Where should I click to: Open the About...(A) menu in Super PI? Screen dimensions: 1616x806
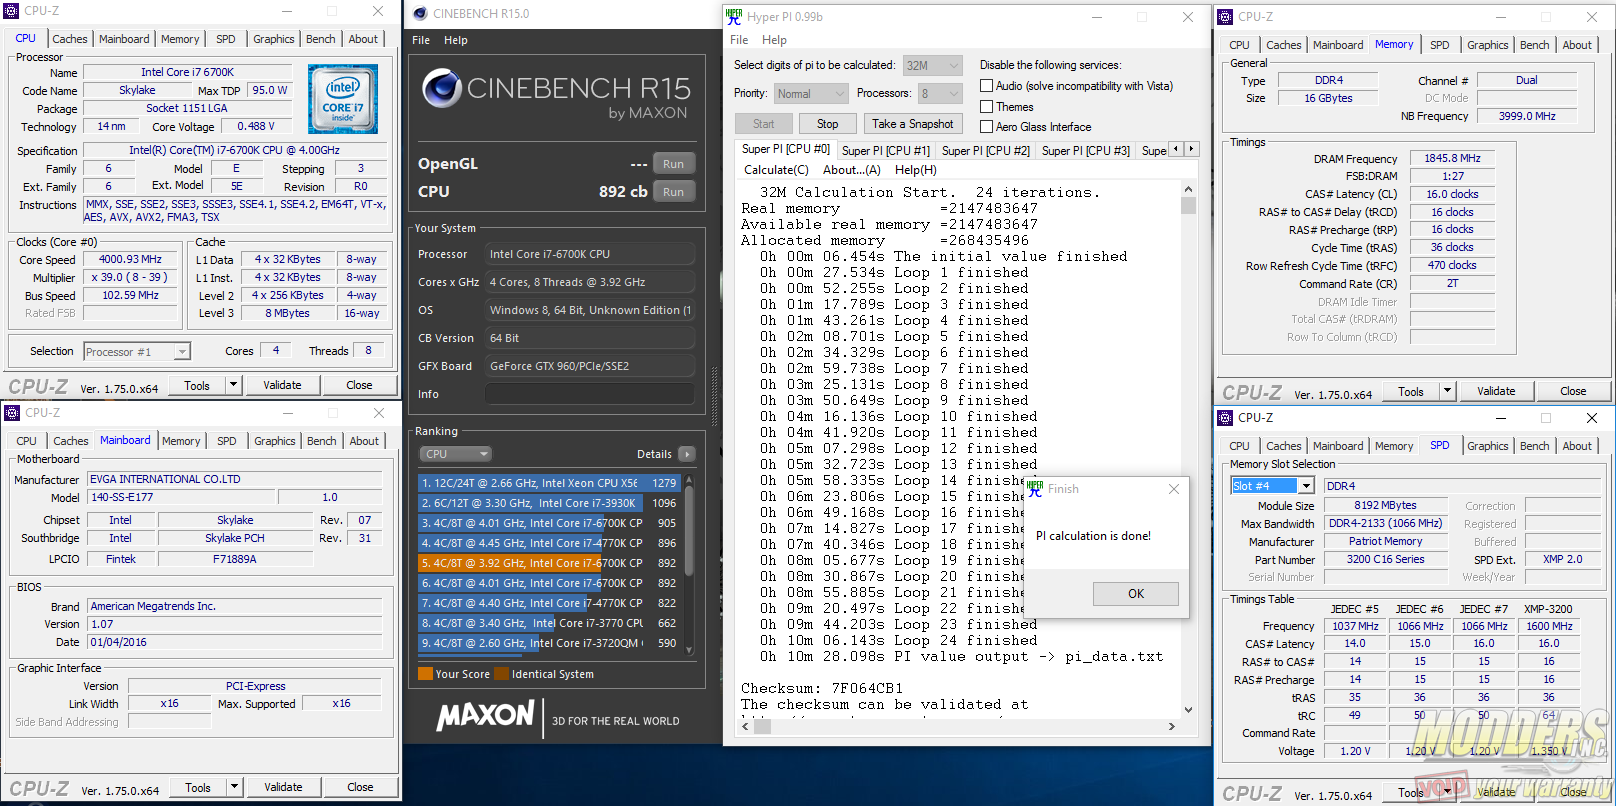(x=852, y=170)
